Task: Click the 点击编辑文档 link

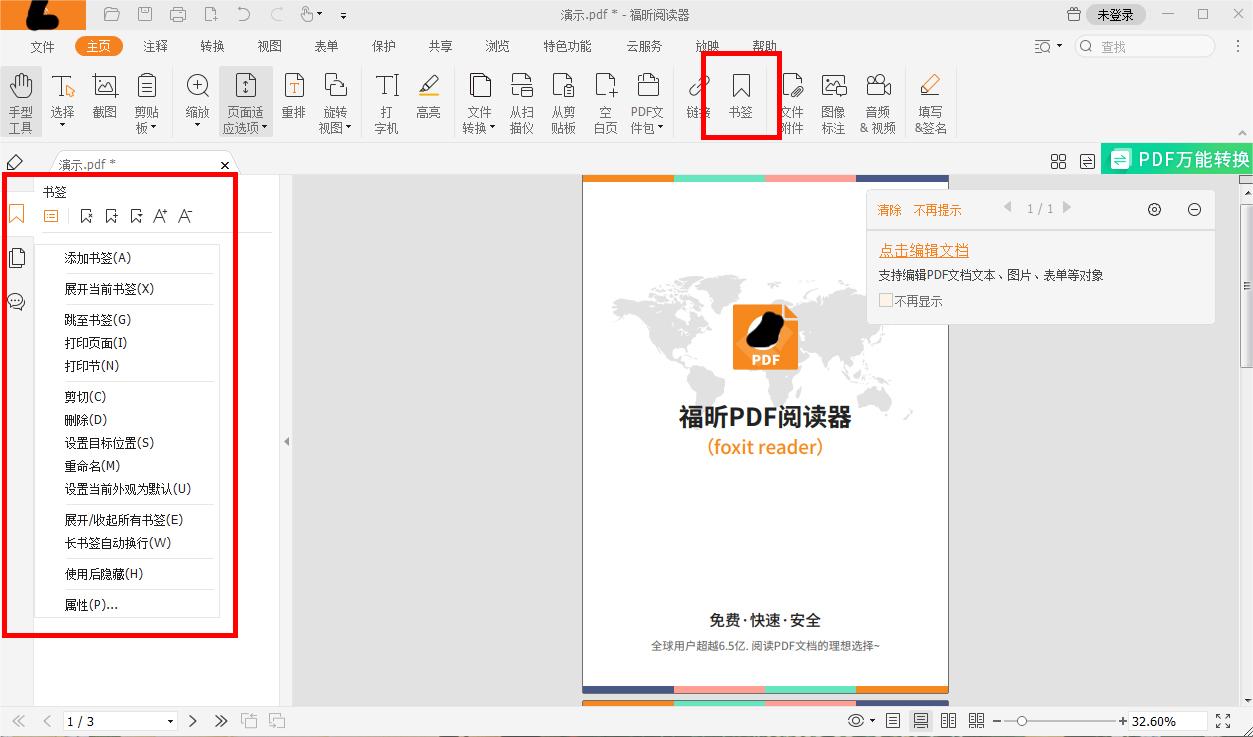Action: click(x=922, y=250)
